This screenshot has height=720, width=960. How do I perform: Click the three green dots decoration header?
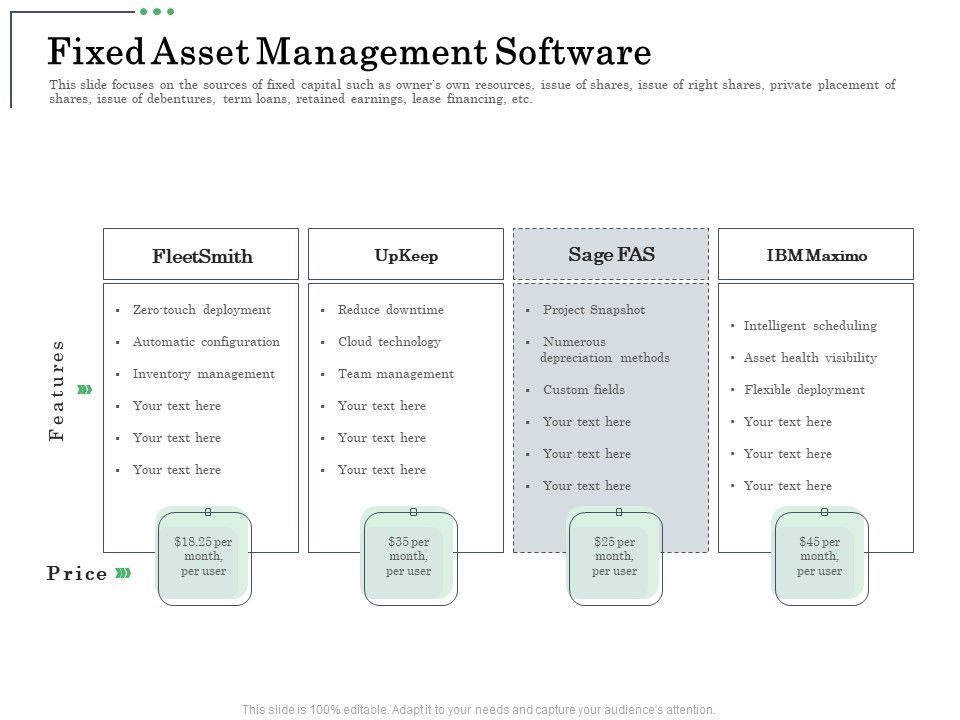click(x=157, y=12)
